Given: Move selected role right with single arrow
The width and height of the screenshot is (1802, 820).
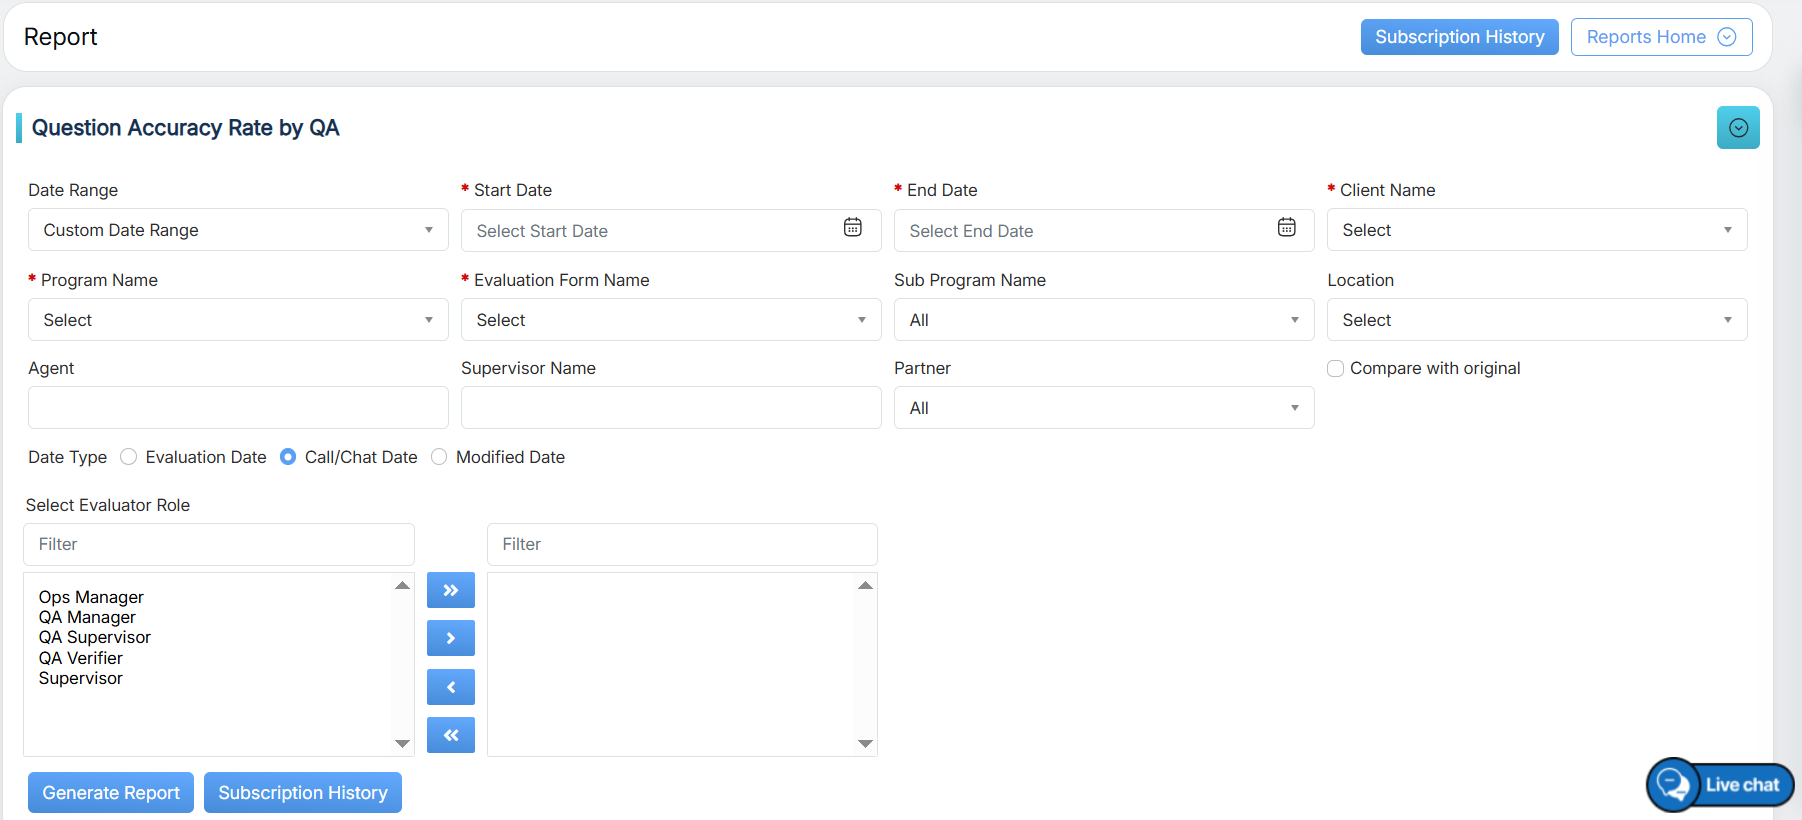Looking at the screenshot, I should [450, 638].
